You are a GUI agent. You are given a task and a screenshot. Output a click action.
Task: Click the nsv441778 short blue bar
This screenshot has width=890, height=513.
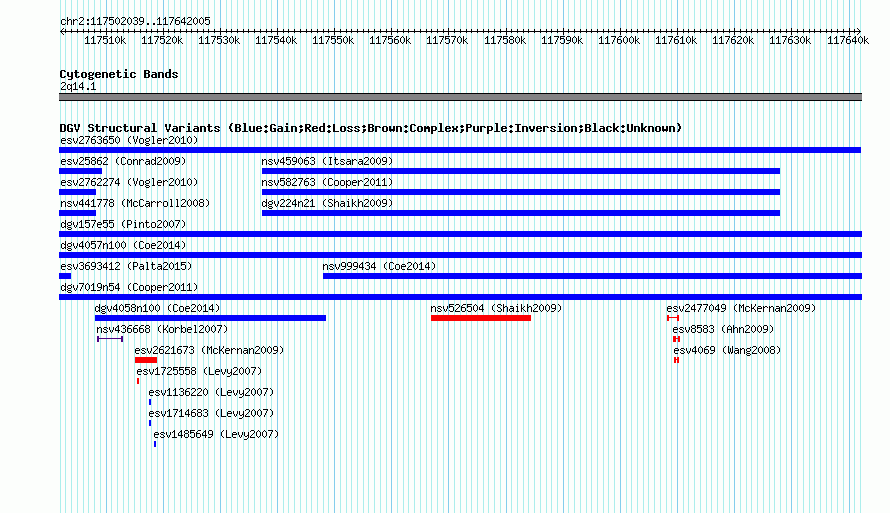click(78, 213)
